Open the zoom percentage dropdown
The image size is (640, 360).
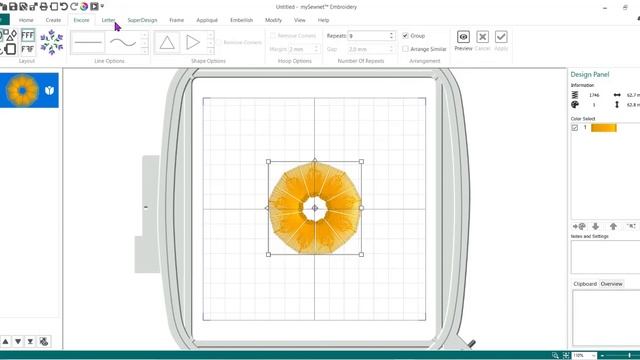pos(594,356)
